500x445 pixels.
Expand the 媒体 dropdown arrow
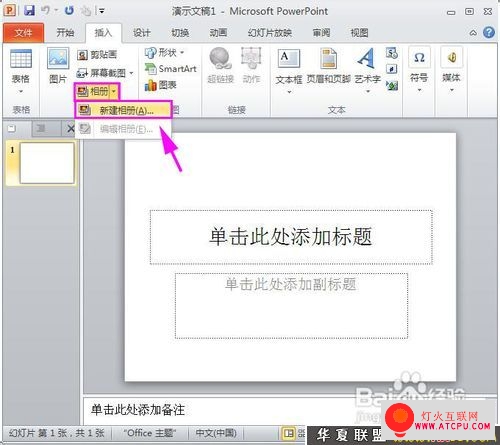tap(451, 90)
